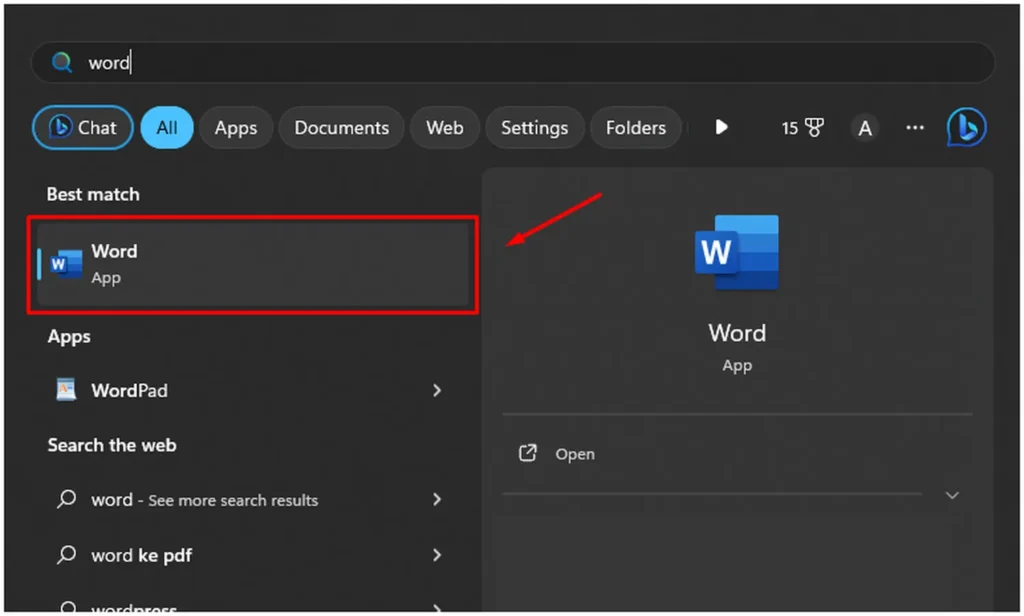Click the large Word logo in preview pane
The width and height of the screenshot is (1024, 616).
(737, 253)
